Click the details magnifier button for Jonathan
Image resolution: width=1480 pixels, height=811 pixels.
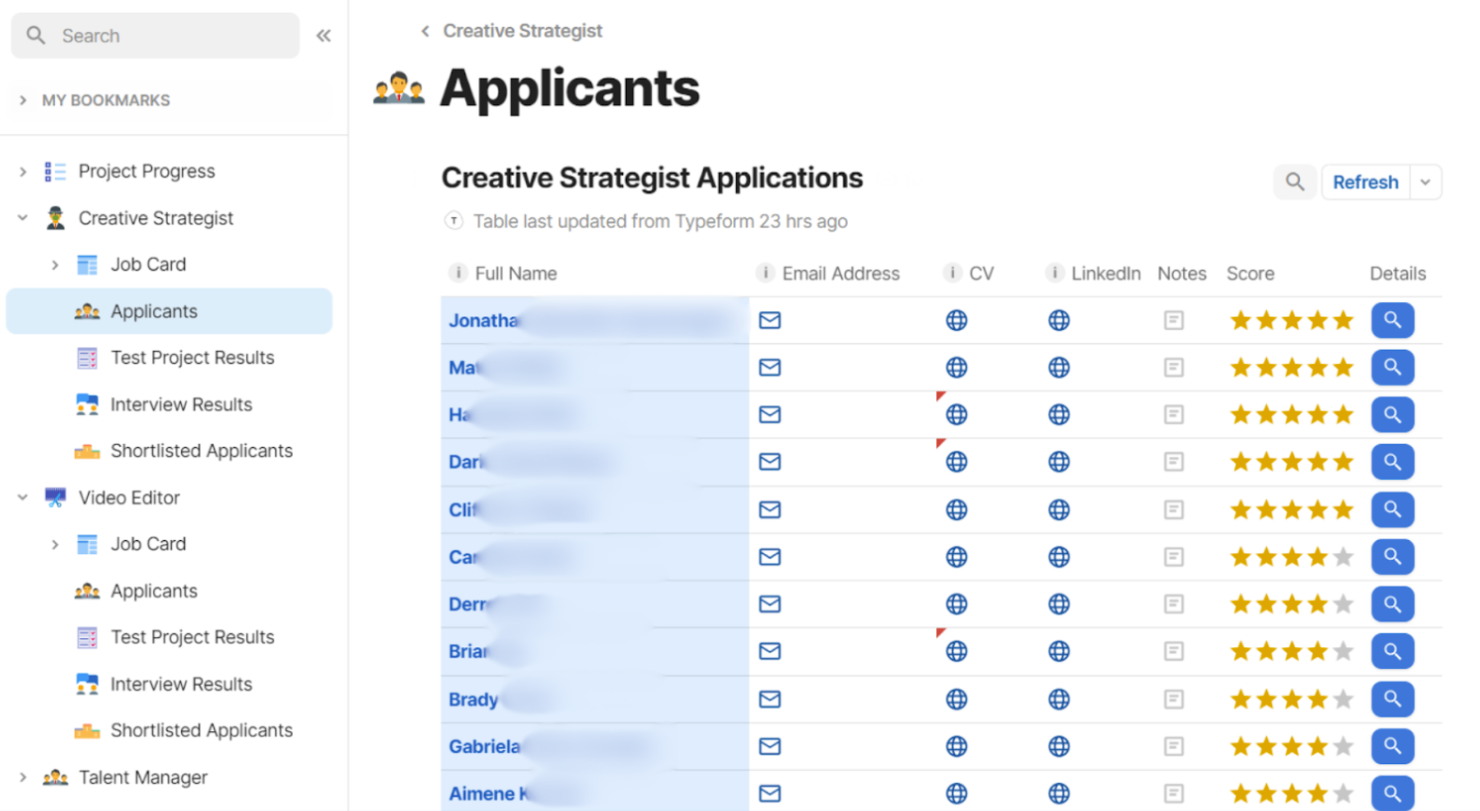pyautogui.click(x=1392, y=320)
